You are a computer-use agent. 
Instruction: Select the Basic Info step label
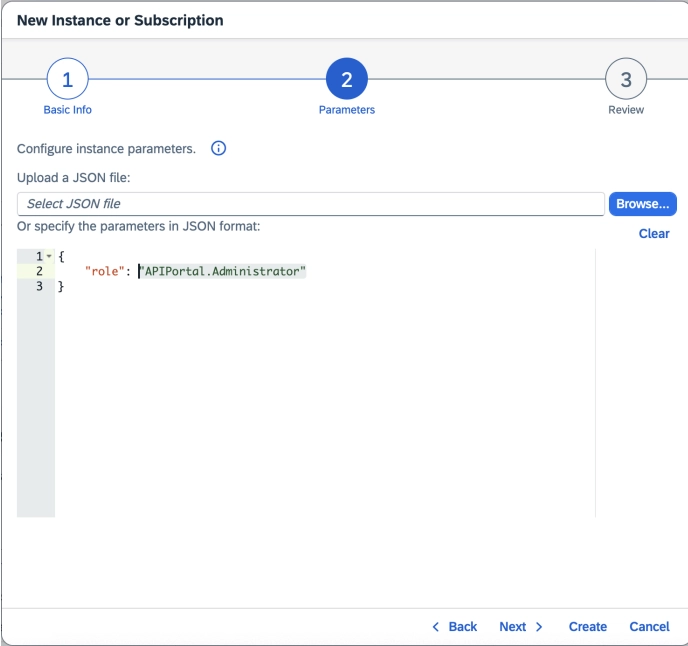[67, 110]
